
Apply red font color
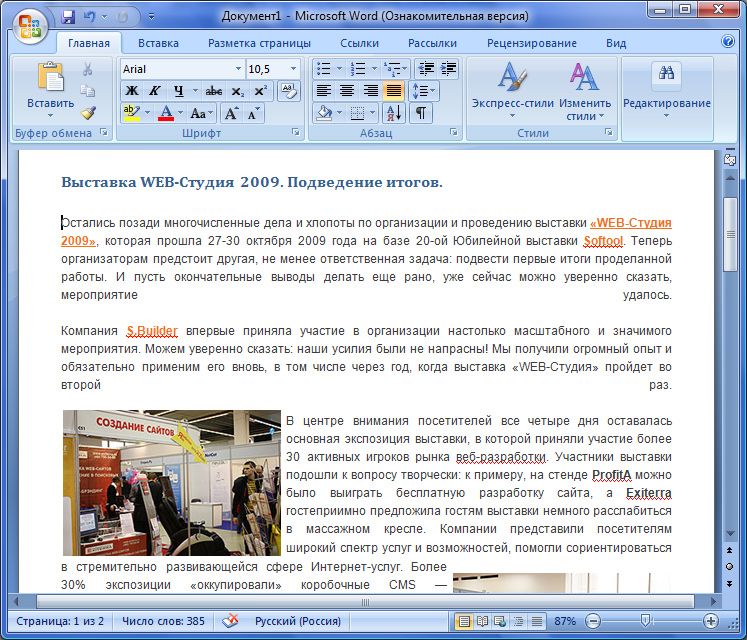(165, 113)
